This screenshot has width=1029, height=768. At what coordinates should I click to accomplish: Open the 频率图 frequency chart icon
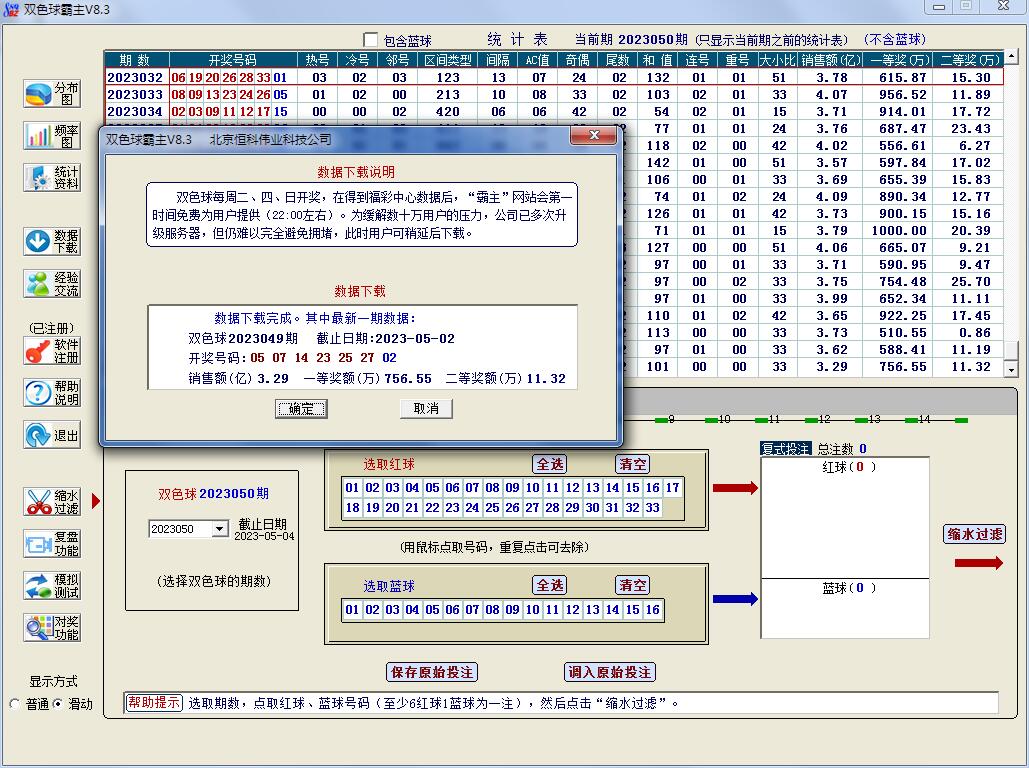[x=52, y=136]
